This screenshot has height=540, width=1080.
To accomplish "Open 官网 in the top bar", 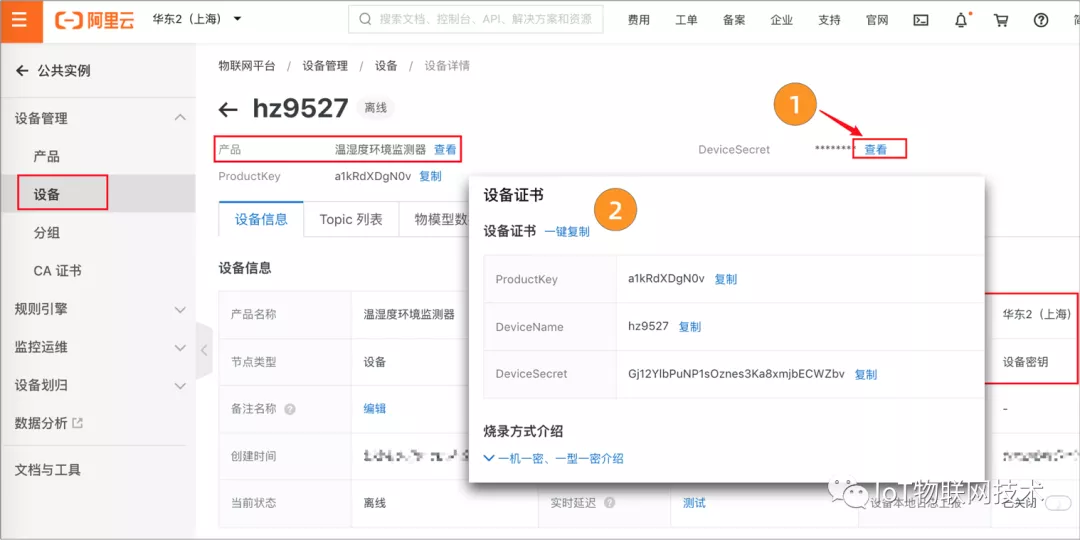I will tap(877, 20).
